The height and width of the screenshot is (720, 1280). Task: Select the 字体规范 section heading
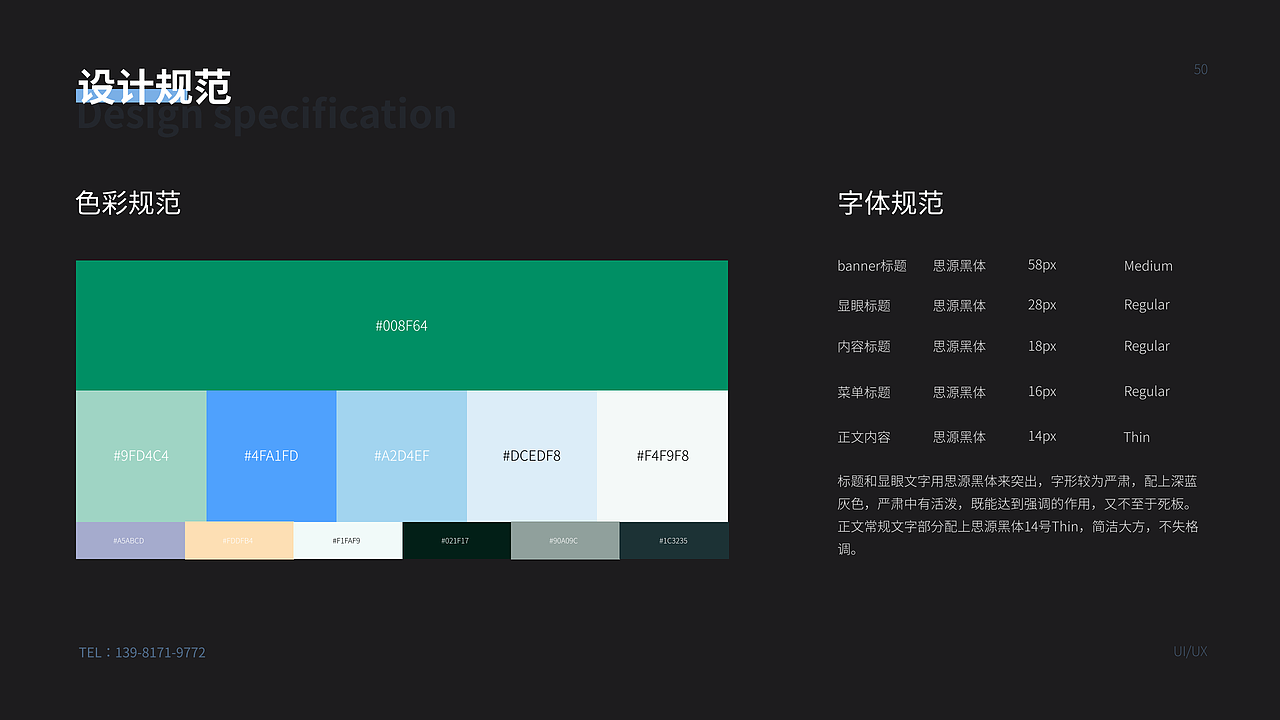(x=890, y=203)
